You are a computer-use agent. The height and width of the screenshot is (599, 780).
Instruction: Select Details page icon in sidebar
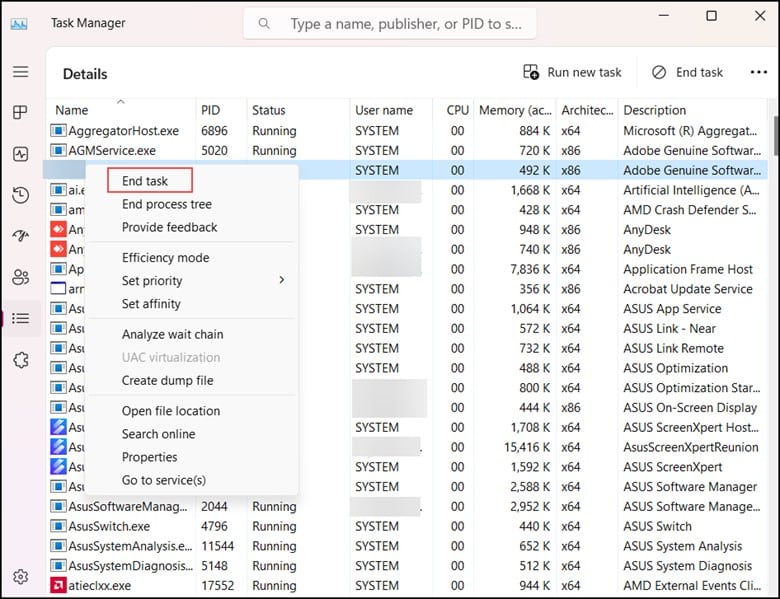[20, 318]
